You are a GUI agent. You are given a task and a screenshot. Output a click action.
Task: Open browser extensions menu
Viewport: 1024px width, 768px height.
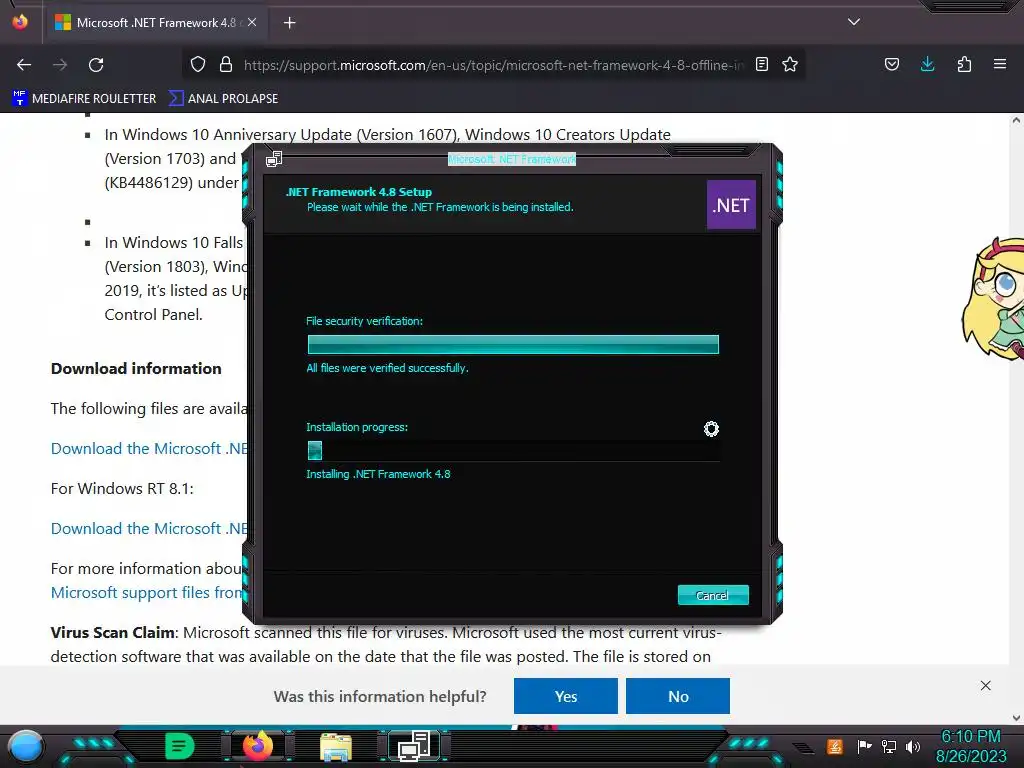point(964,64)
